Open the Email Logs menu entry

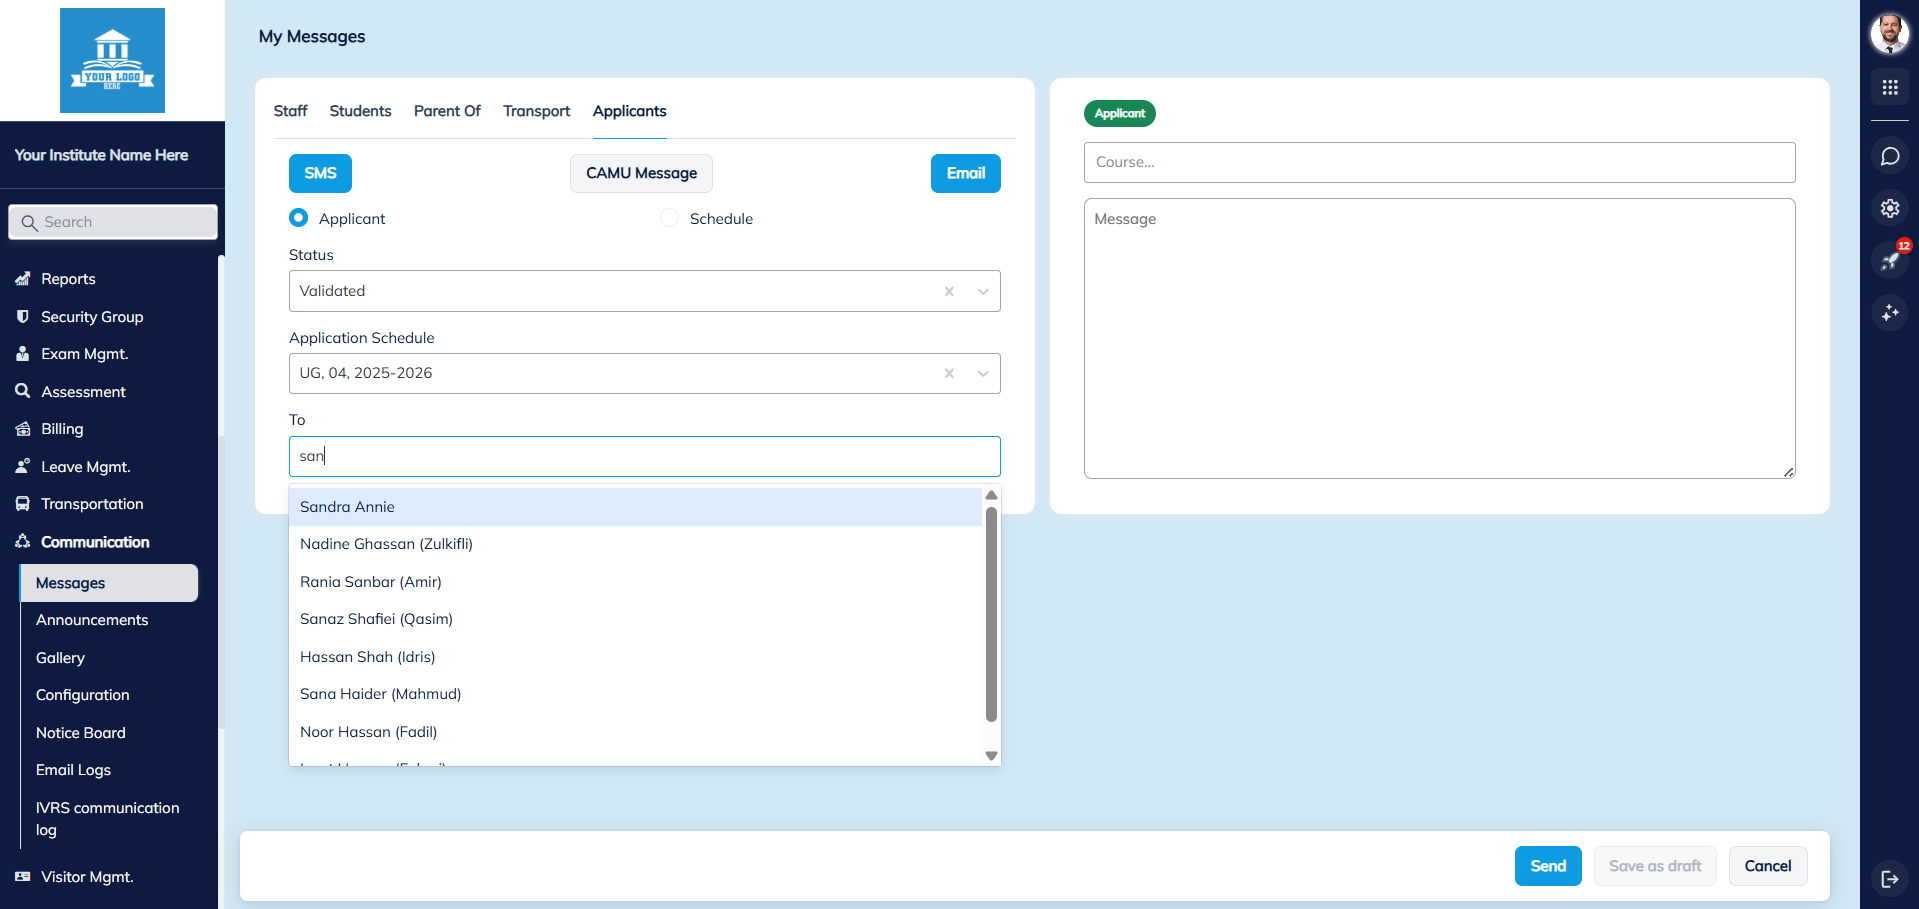click(x=72, y=770)
